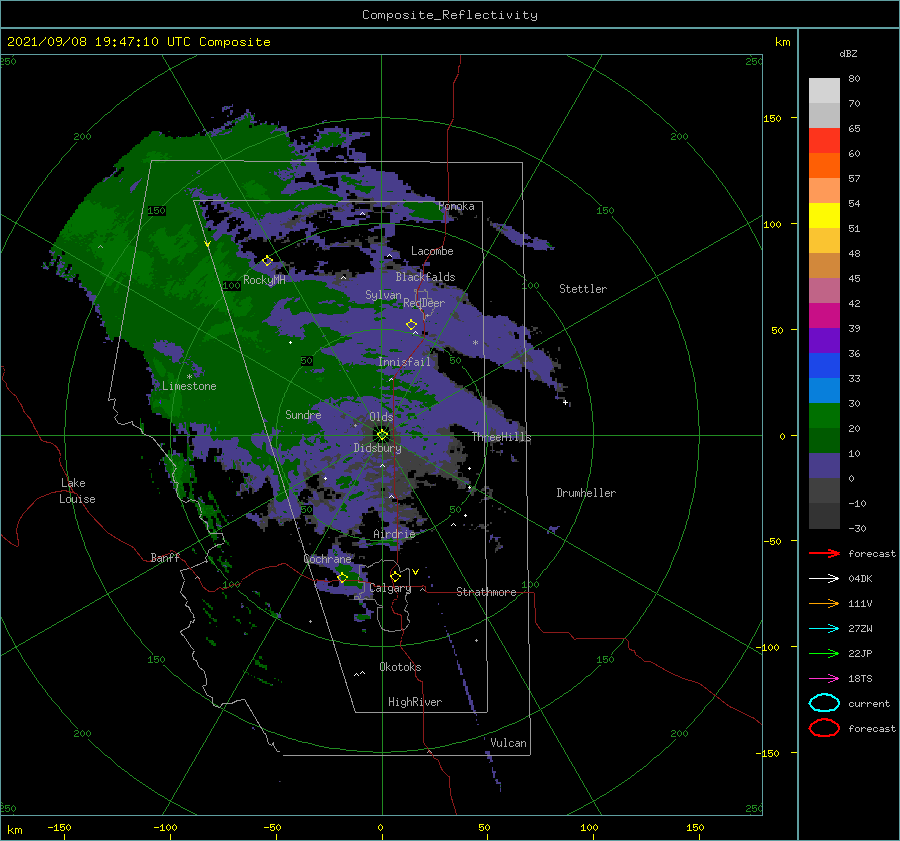The image size is (900, 841).
Task: Click the Lake Louise label
Action: point(77,491)
